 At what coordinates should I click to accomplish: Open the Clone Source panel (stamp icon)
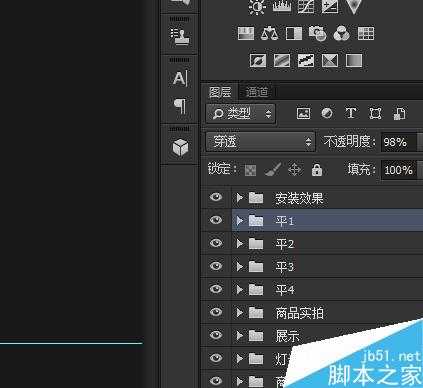coord(180,36)
